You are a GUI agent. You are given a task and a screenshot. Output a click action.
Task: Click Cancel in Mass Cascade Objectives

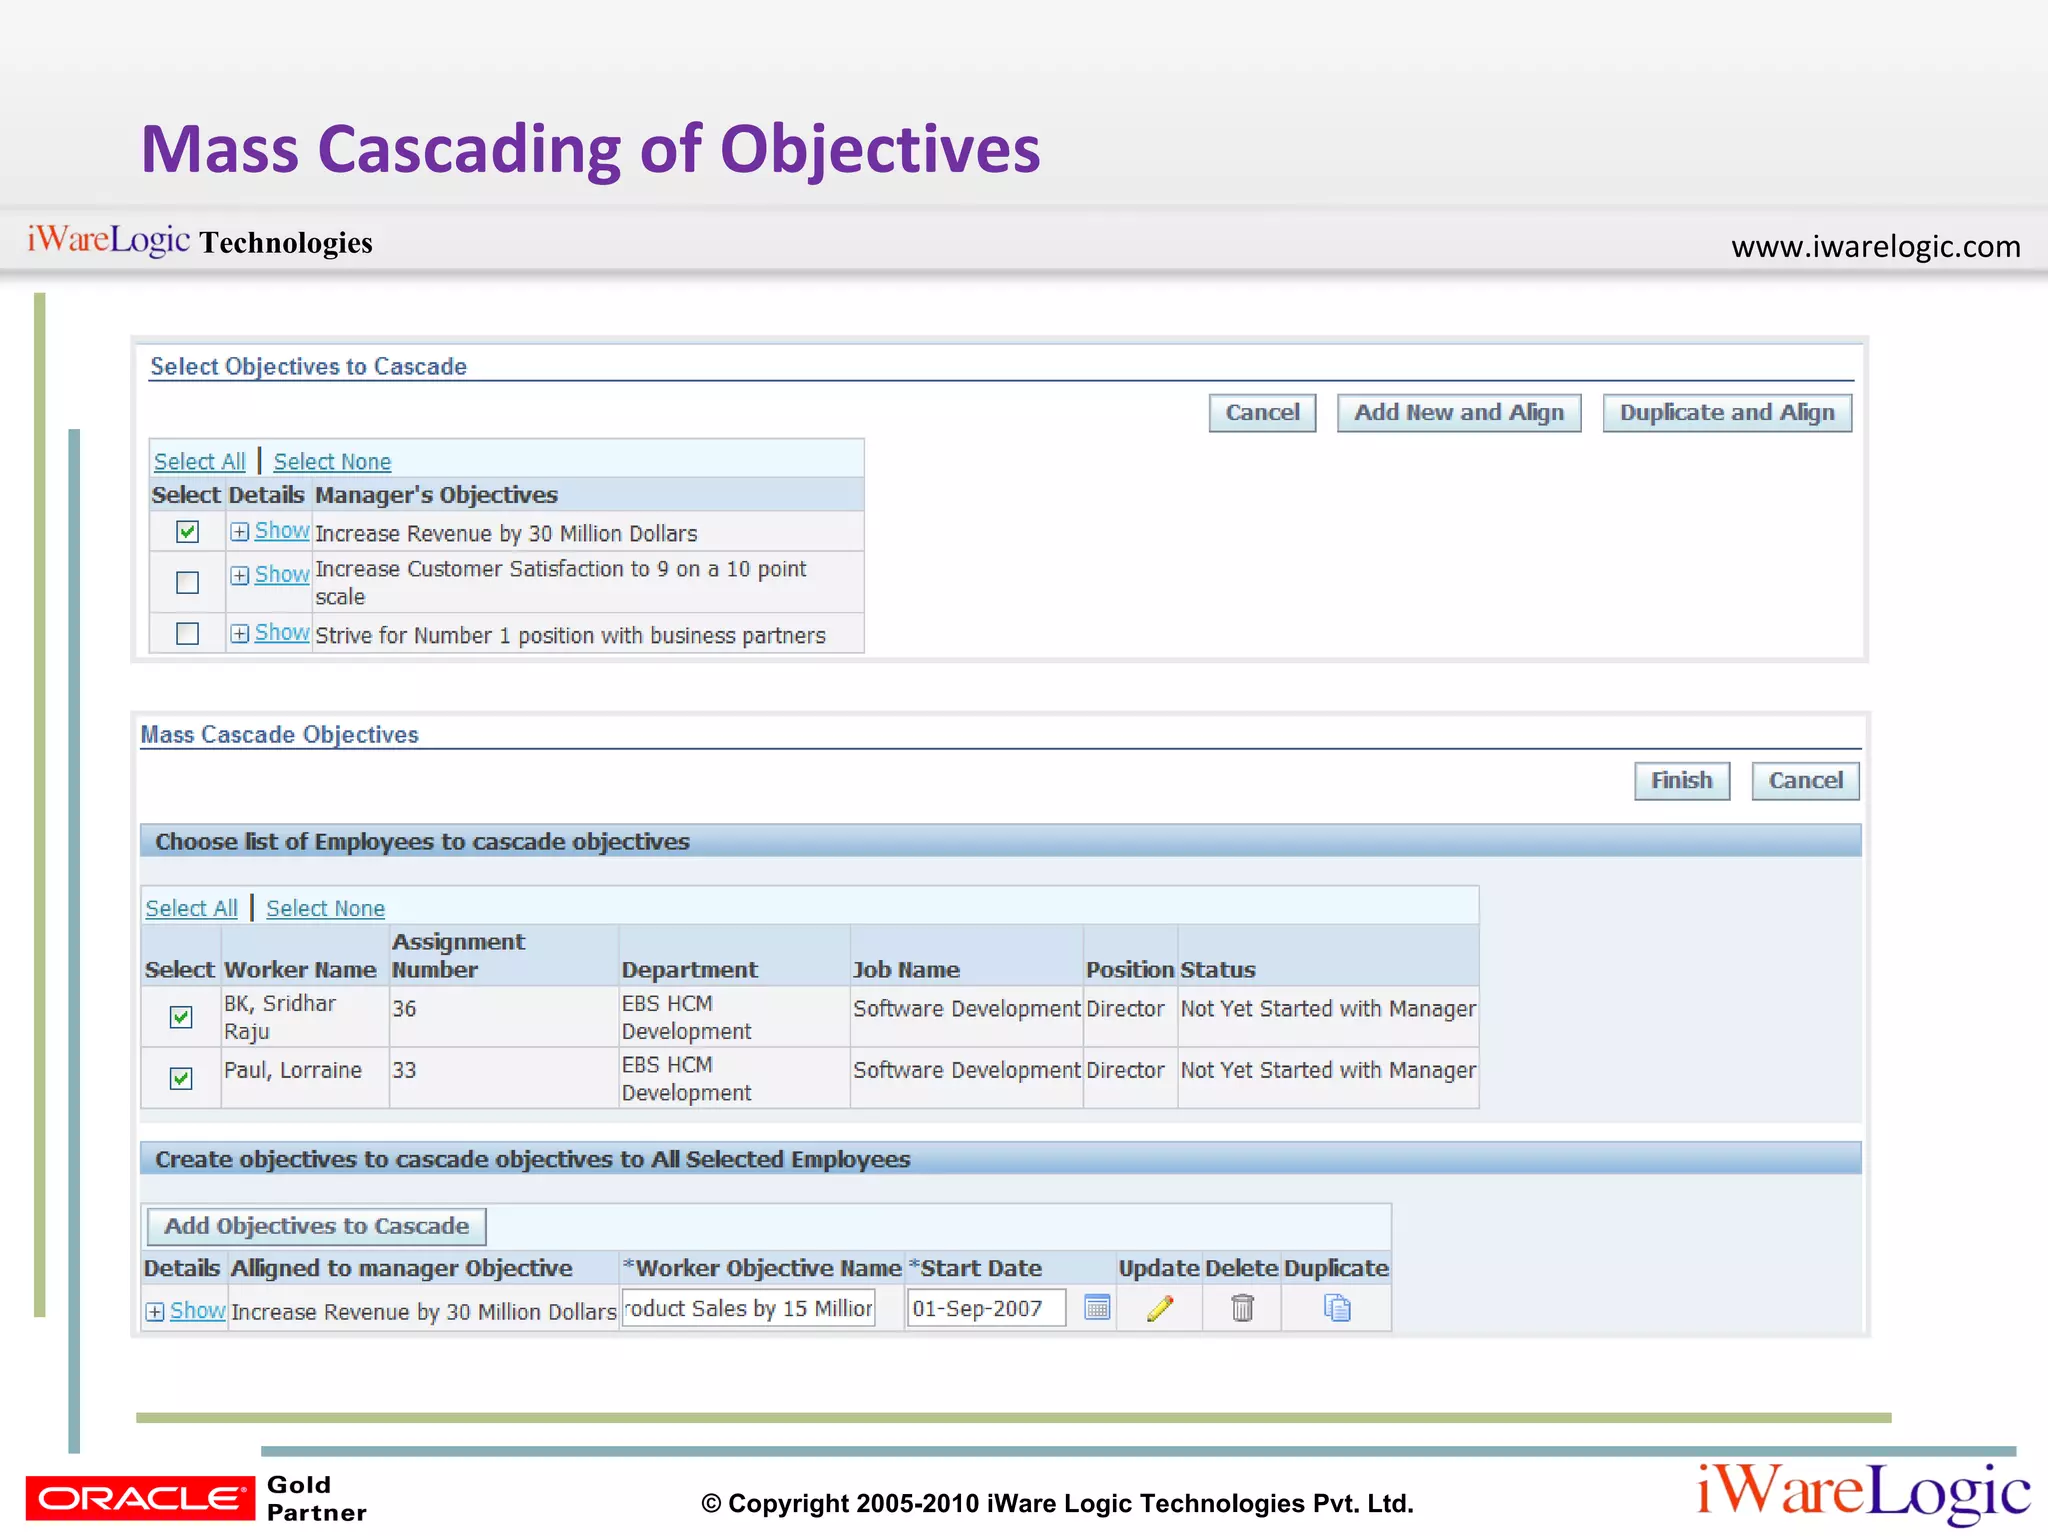(x=1805, y=781)
